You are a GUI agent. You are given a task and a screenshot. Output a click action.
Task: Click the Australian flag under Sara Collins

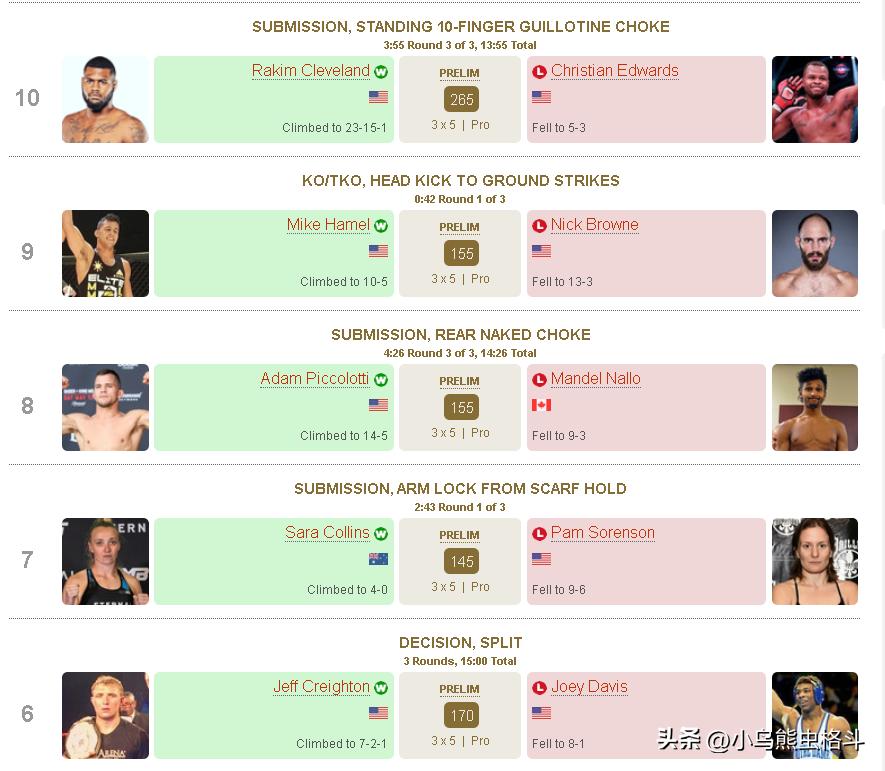pyautogui.click(x=378, y=559)
